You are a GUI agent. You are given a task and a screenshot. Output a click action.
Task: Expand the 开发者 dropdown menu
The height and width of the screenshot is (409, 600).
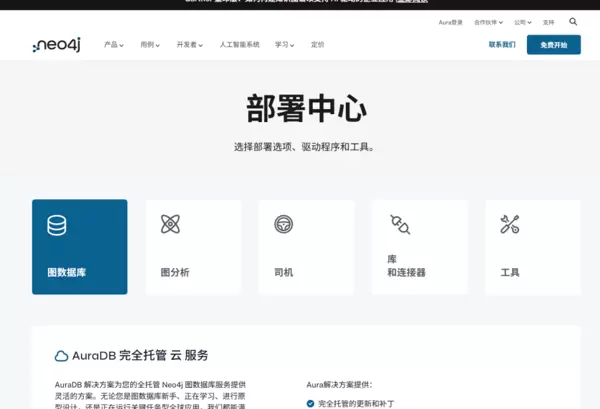pyautogui.click(x=189, y=45)
